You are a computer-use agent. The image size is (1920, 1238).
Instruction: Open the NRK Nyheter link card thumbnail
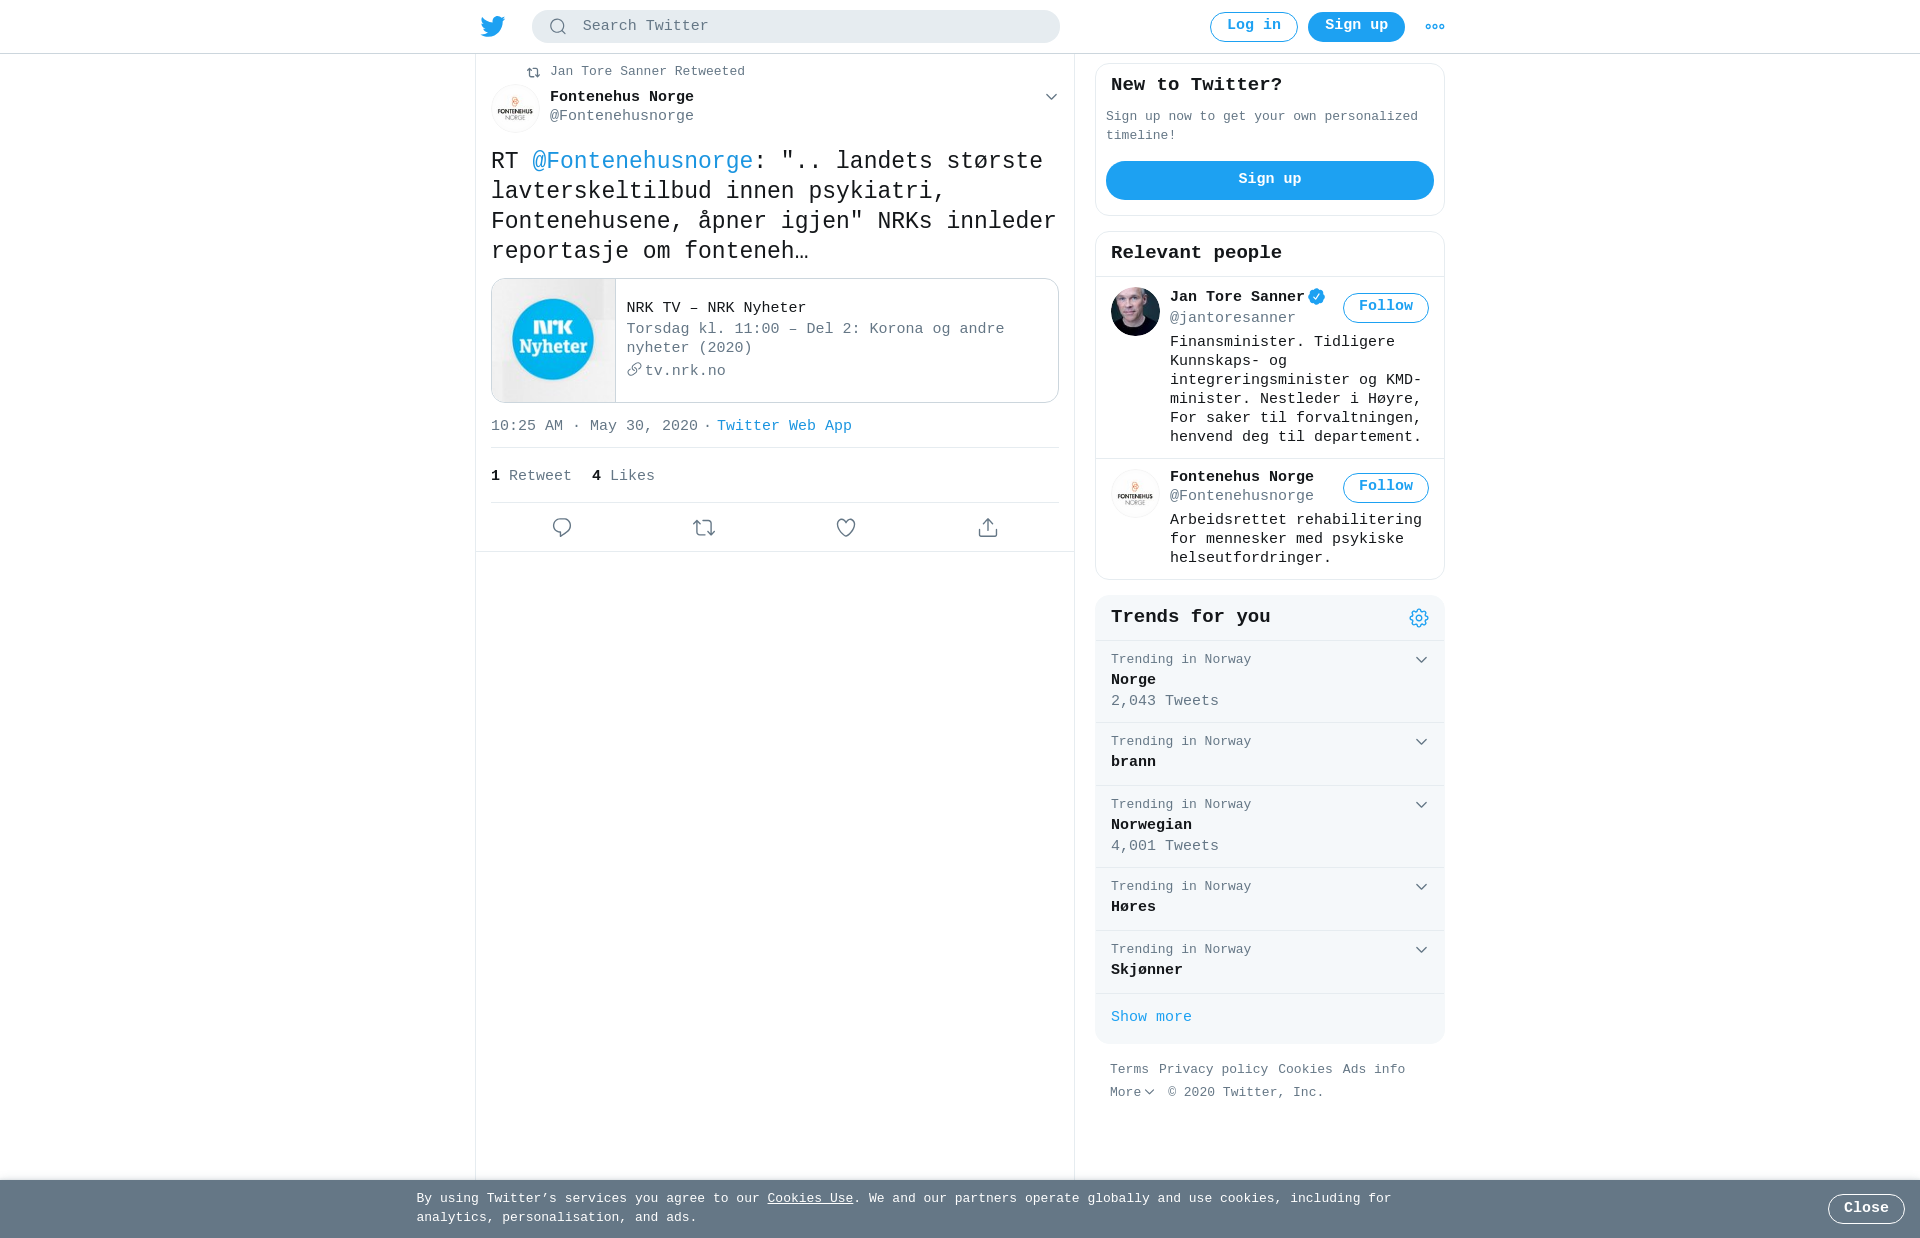tap(554, 341)
